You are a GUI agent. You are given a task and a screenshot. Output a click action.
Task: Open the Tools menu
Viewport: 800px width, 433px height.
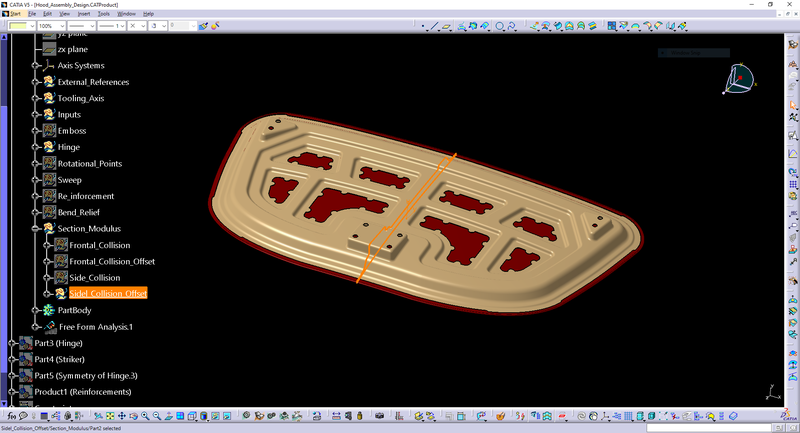click(x=104, y=14)
